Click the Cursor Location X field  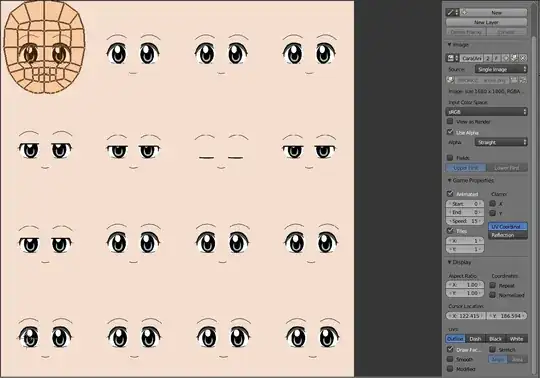466,316
